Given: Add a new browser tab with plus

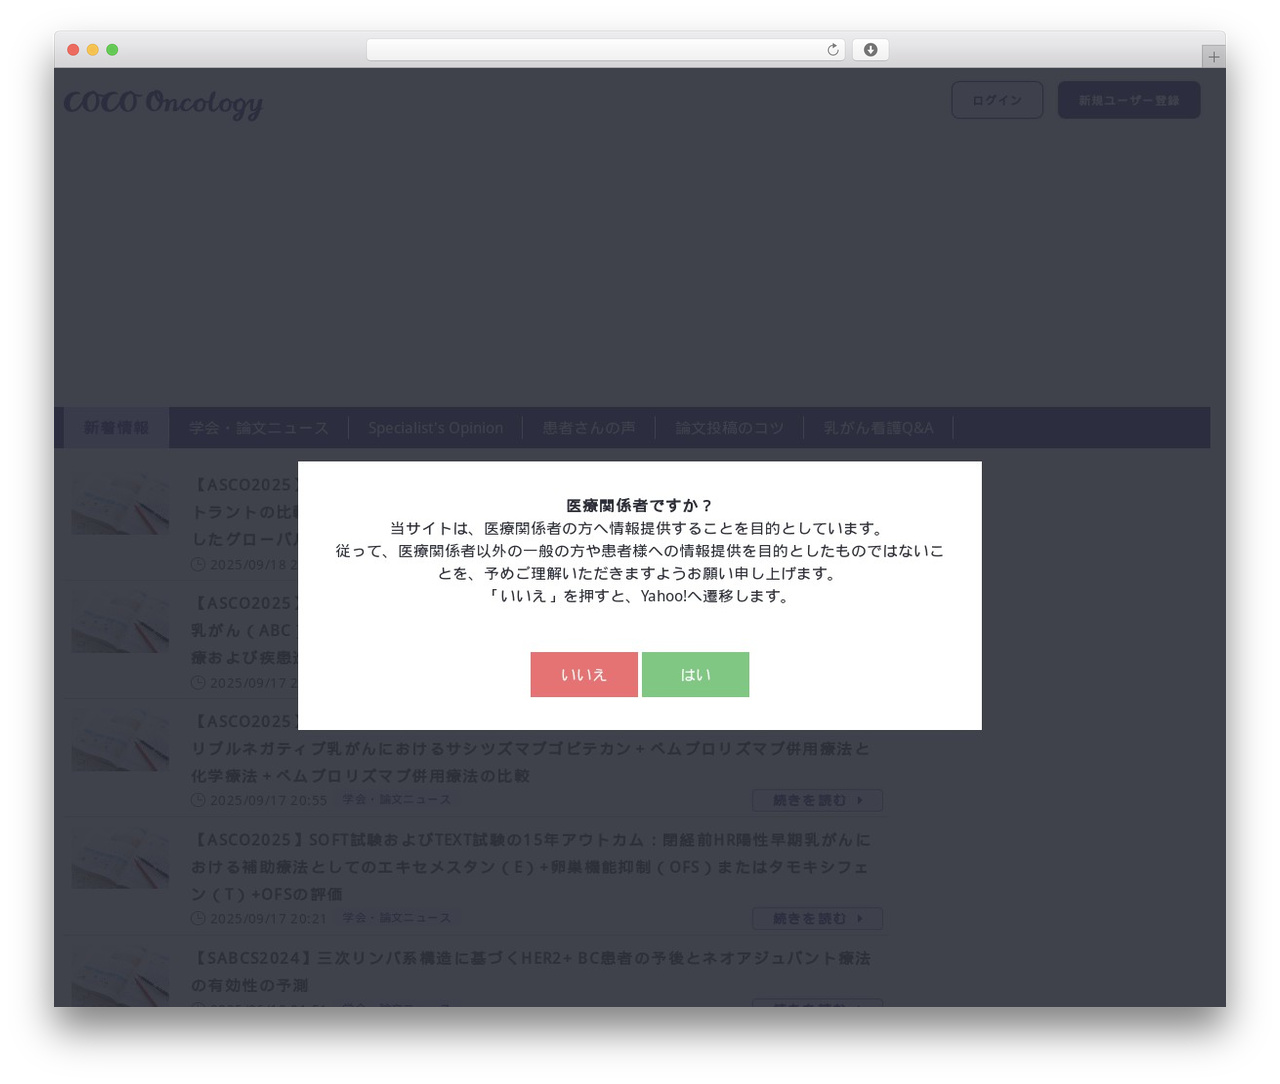Looking at the screenshot, I should (x=1213, y=57).
